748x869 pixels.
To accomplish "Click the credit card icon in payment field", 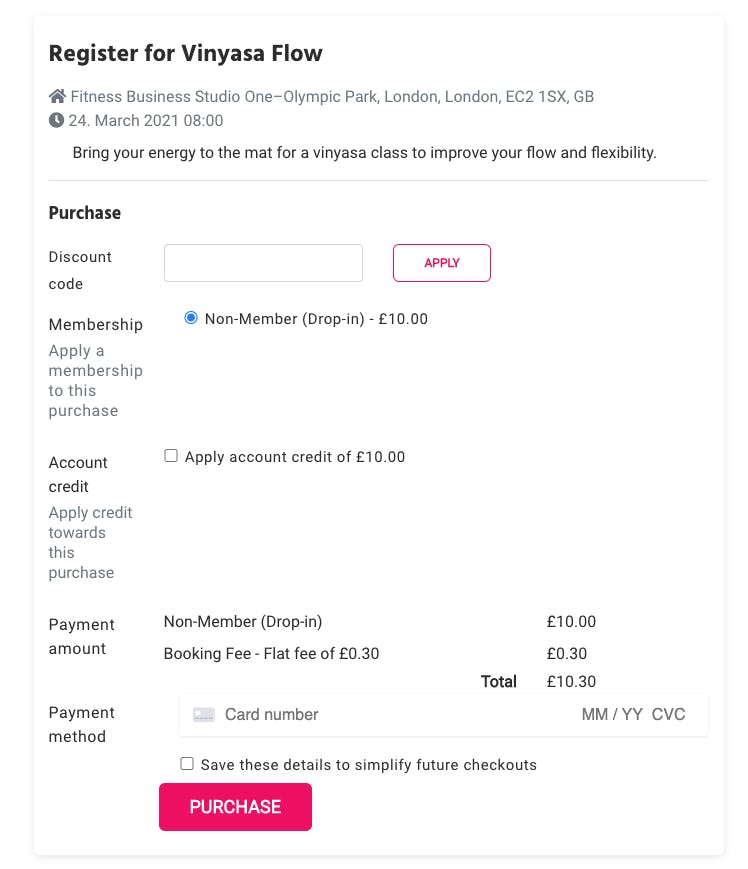I will pos(203,714).
